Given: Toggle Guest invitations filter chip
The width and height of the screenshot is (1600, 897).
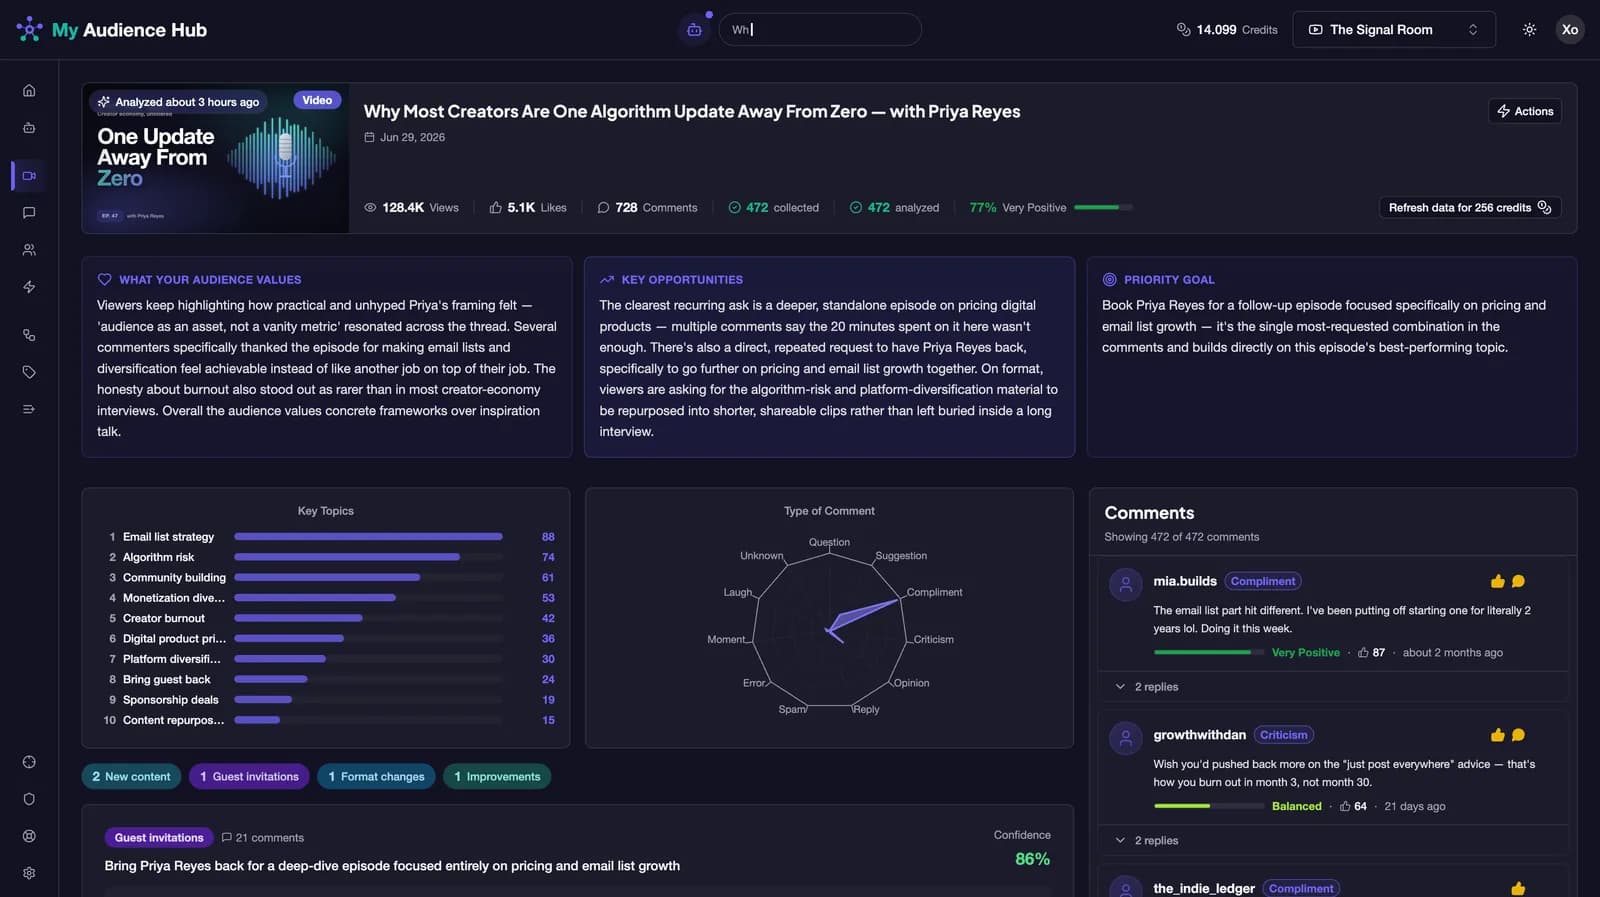Looking at the screenshot, I should point(249,777).
